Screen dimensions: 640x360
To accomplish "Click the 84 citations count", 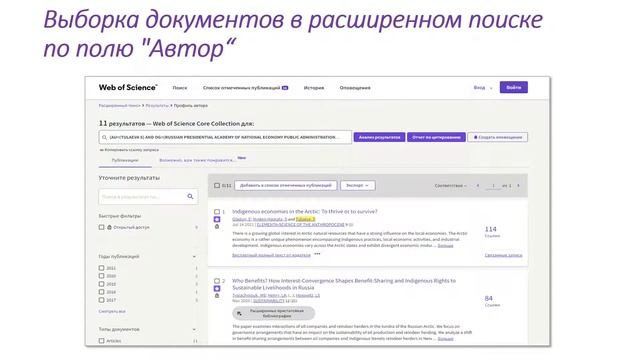I will 489,298.
